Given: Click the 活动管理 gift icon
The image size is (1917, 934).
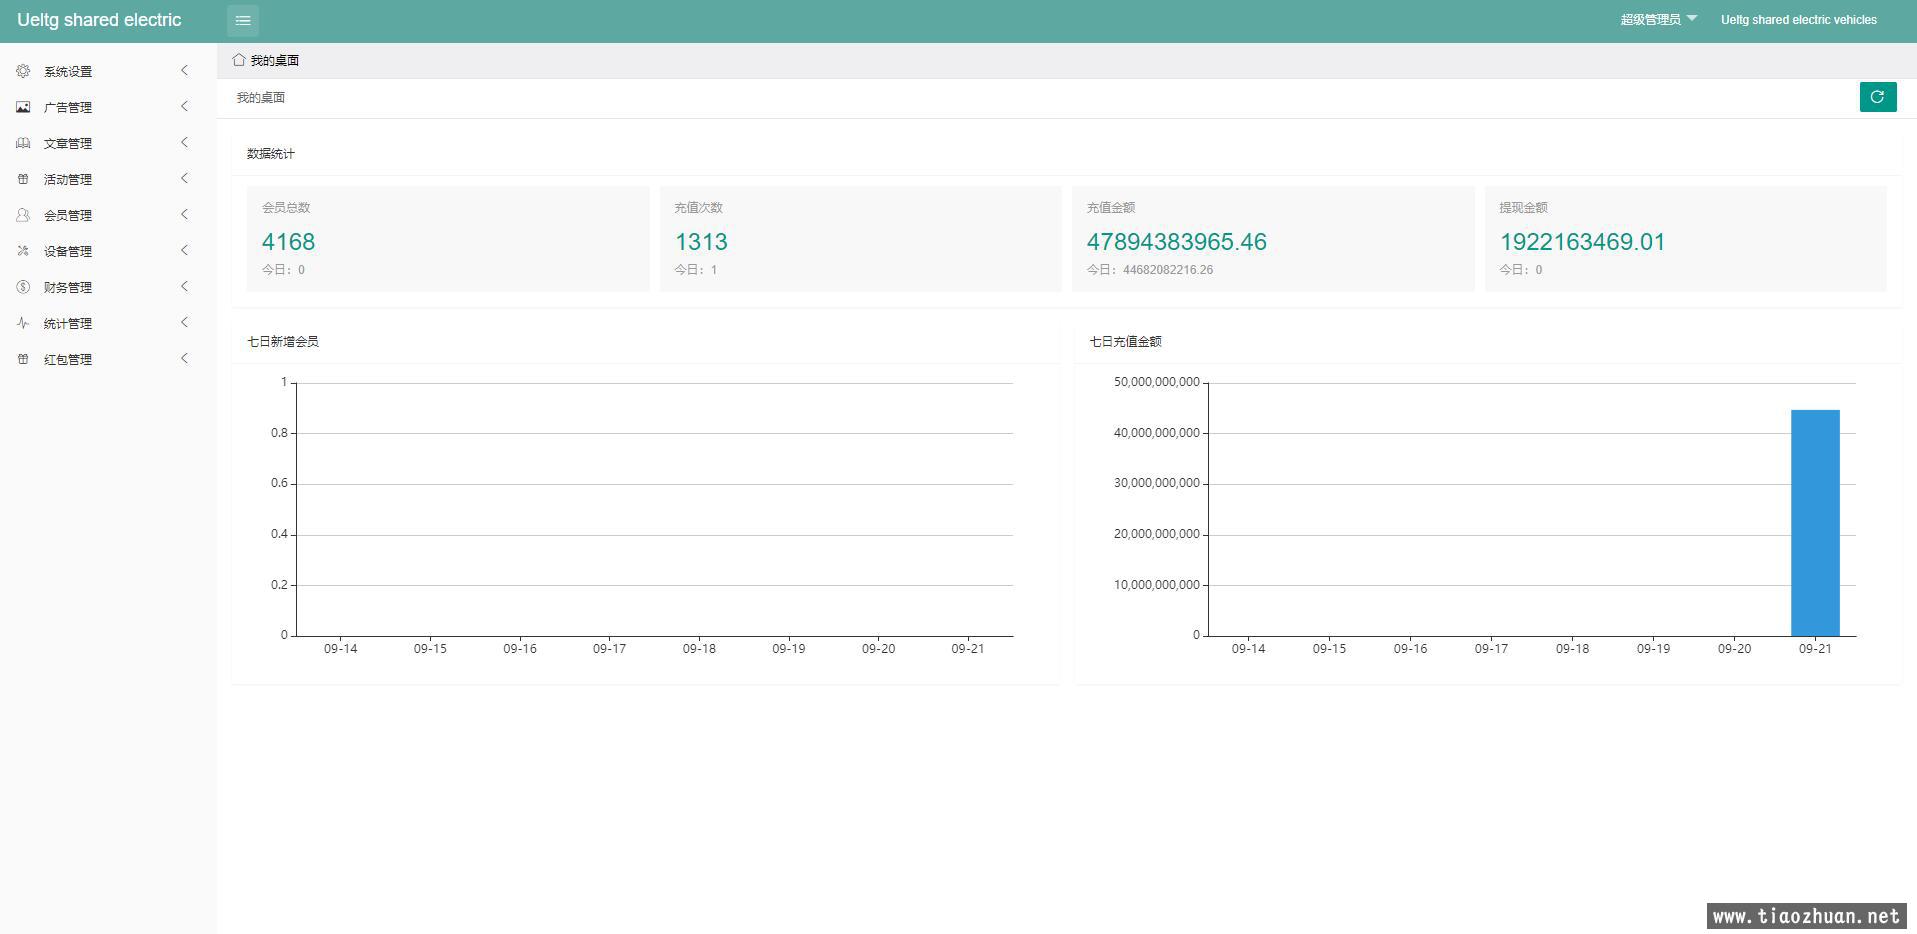Looking at the screenshot, I should [x=23, y=179].
